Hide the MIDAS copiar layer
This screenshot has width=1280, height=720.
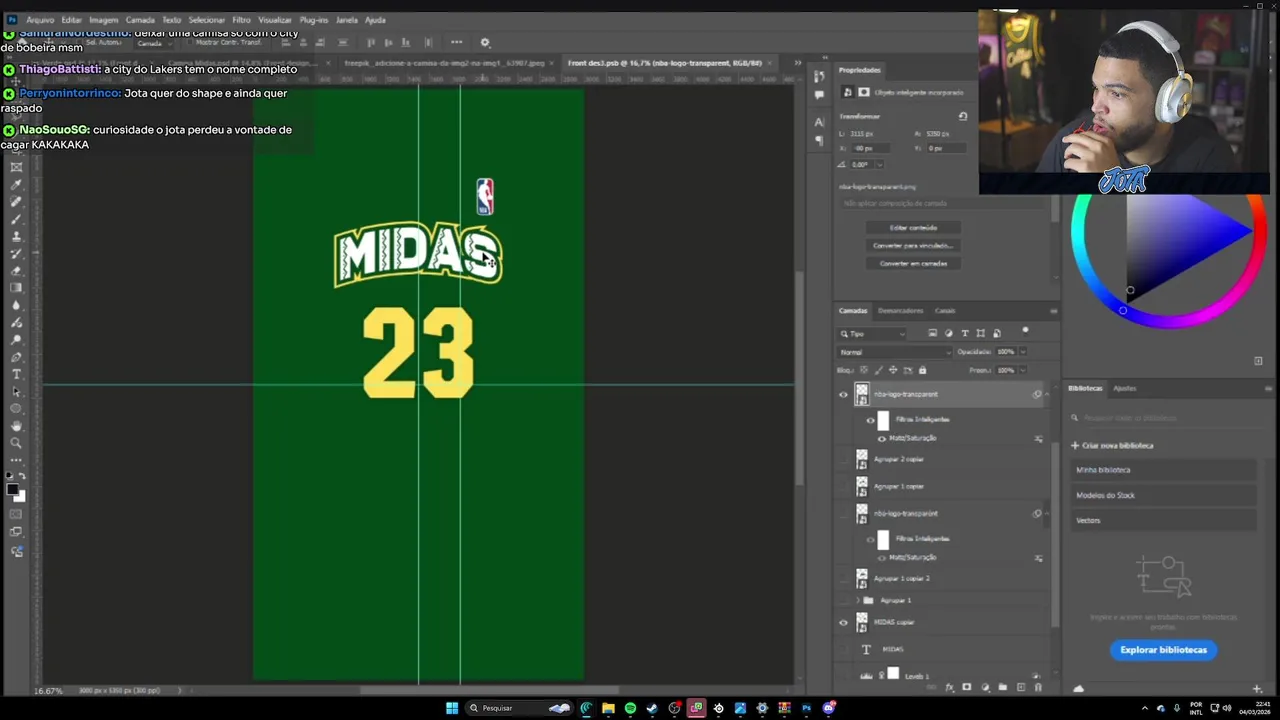pyautogui.click(x=843, y=622)
